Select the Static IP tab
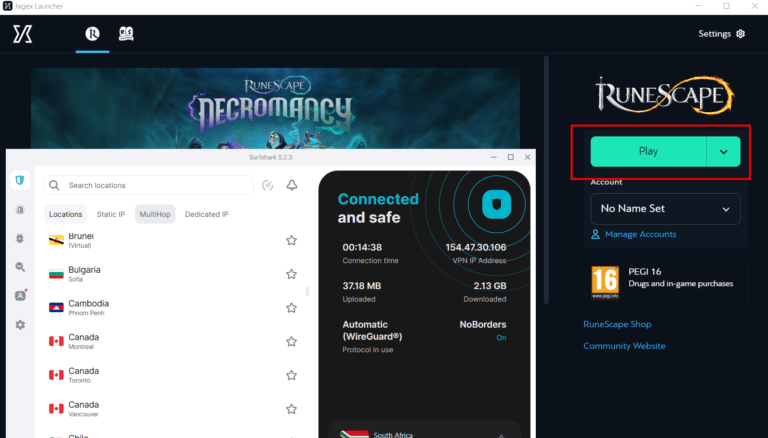 111,214
